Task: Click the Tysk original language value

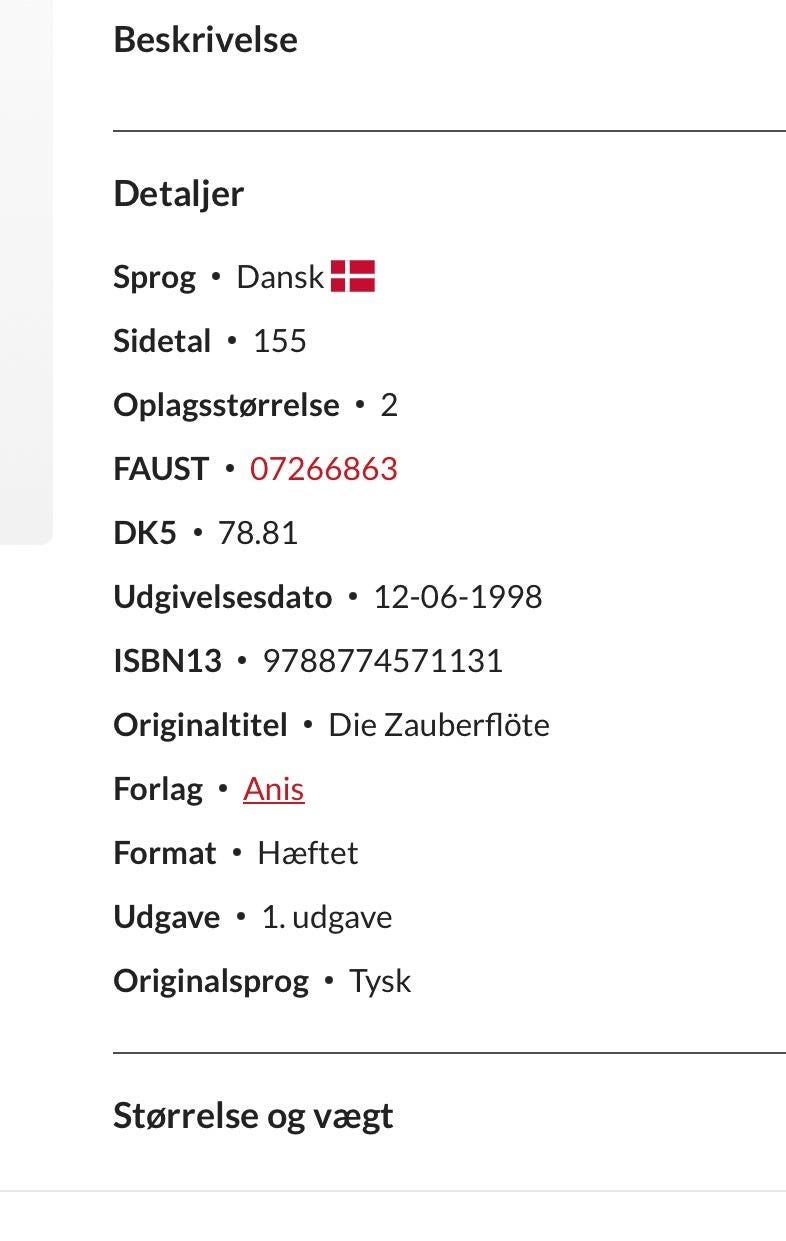Action: click(379, 981)
